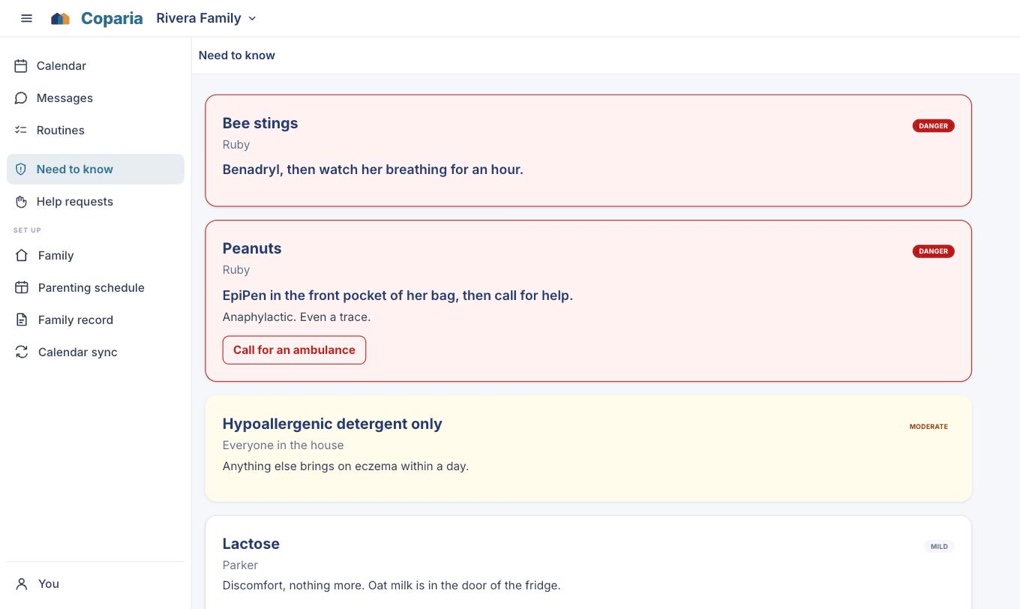
Task: Click the DANGER badge on Bee stings
Action: (933, 126)
